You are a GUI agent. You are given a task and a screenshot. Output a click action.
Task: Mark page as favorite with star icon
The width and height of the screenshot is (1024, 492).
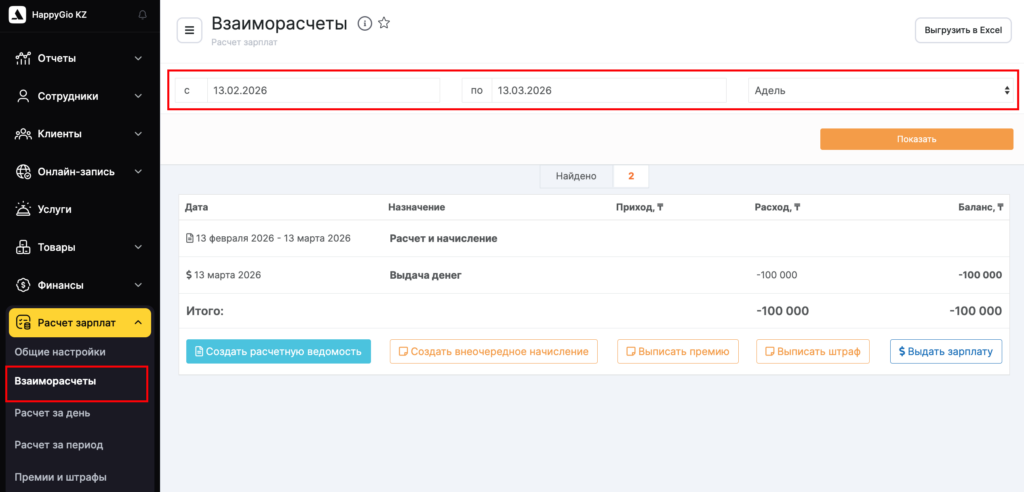(x=384, y=24)
